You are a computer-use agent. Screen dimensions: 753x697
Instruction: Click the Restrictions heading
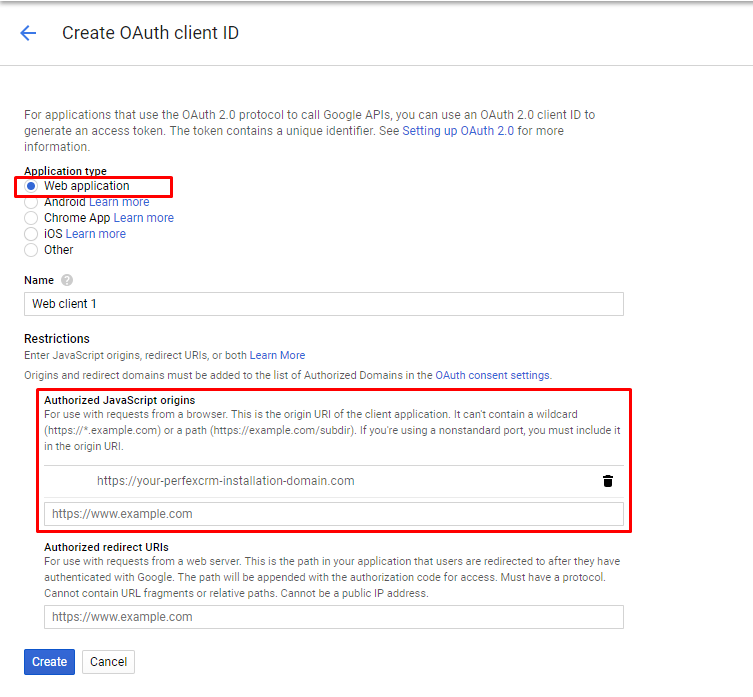(x=57, y=339)
